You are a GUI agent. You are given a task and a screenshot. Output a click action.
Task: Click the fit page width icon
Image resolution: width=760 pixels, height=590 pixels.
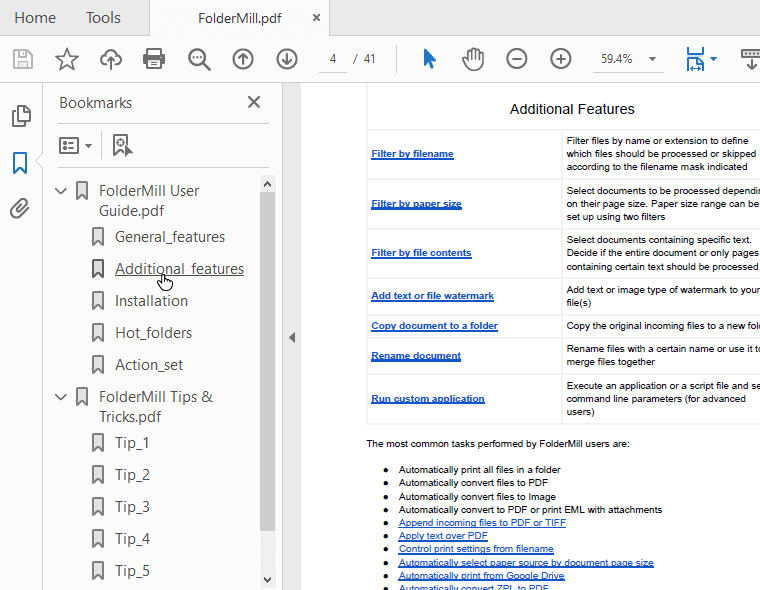click(x=696, y=59)
